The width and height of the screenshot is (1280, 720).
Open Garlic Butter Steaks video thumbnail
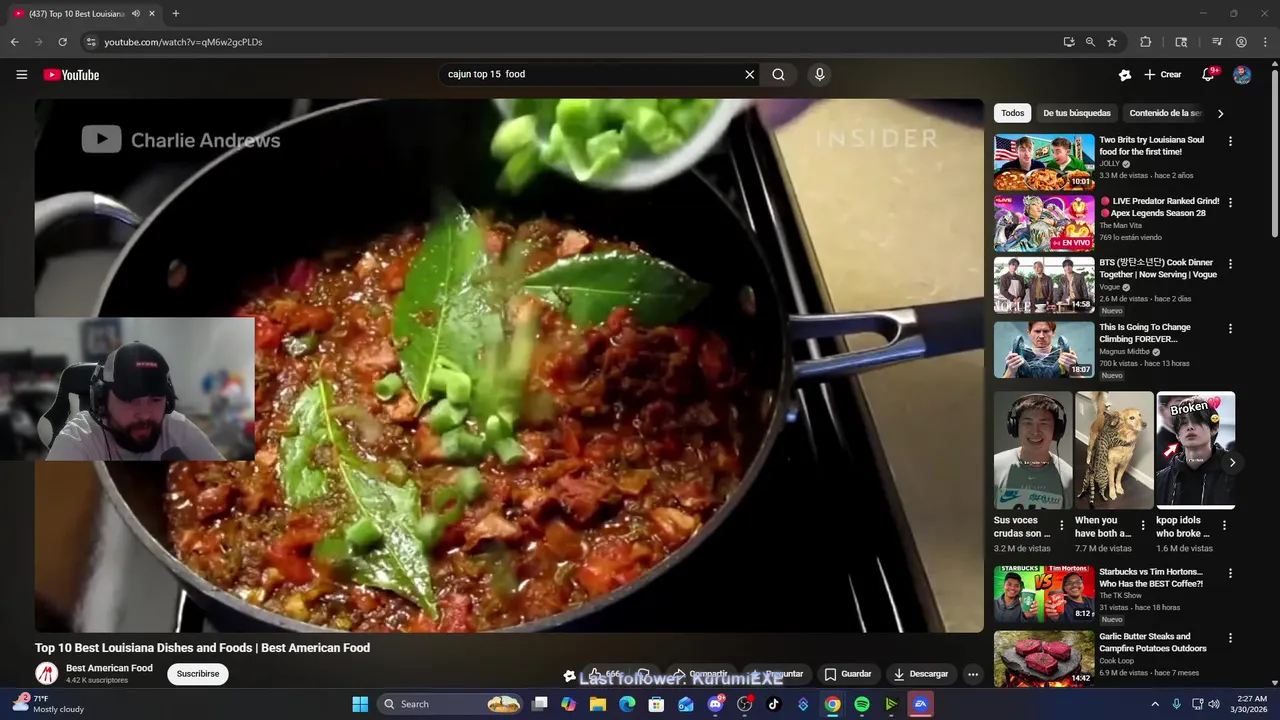[1044, 658]
